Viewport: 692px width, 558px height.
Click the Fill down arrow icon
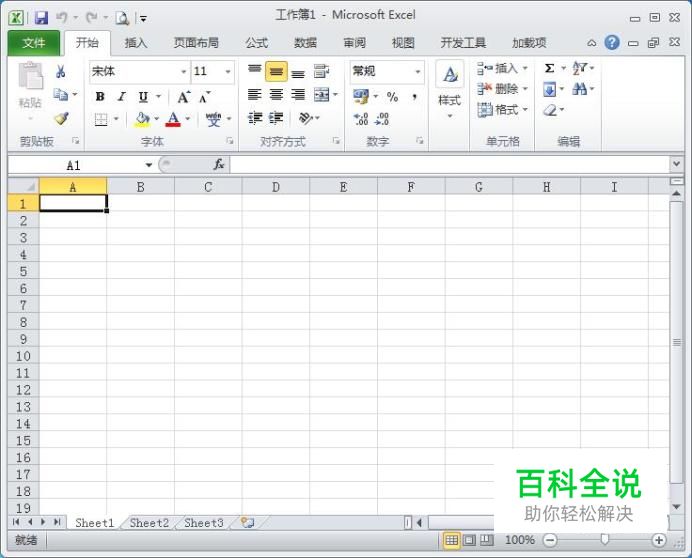549,90
